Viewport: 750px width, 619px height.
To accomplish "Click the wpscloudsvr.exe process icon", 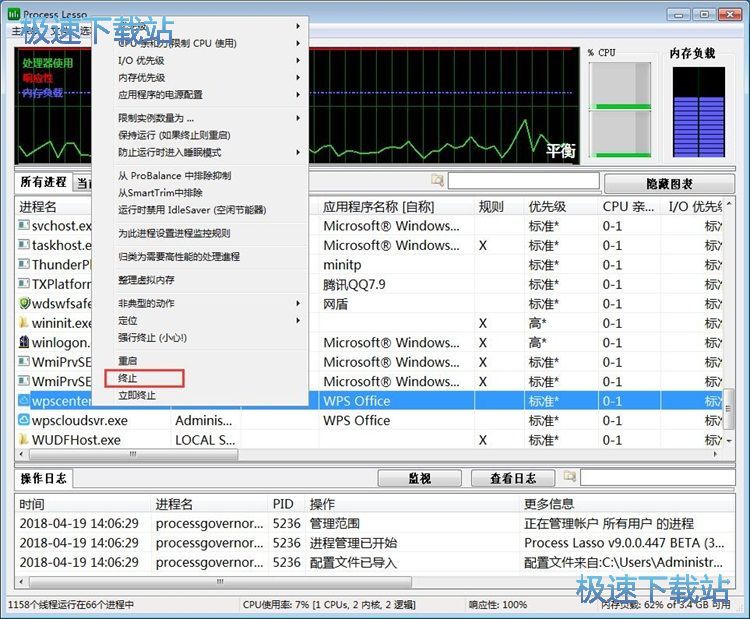I will tap(24, 421).
